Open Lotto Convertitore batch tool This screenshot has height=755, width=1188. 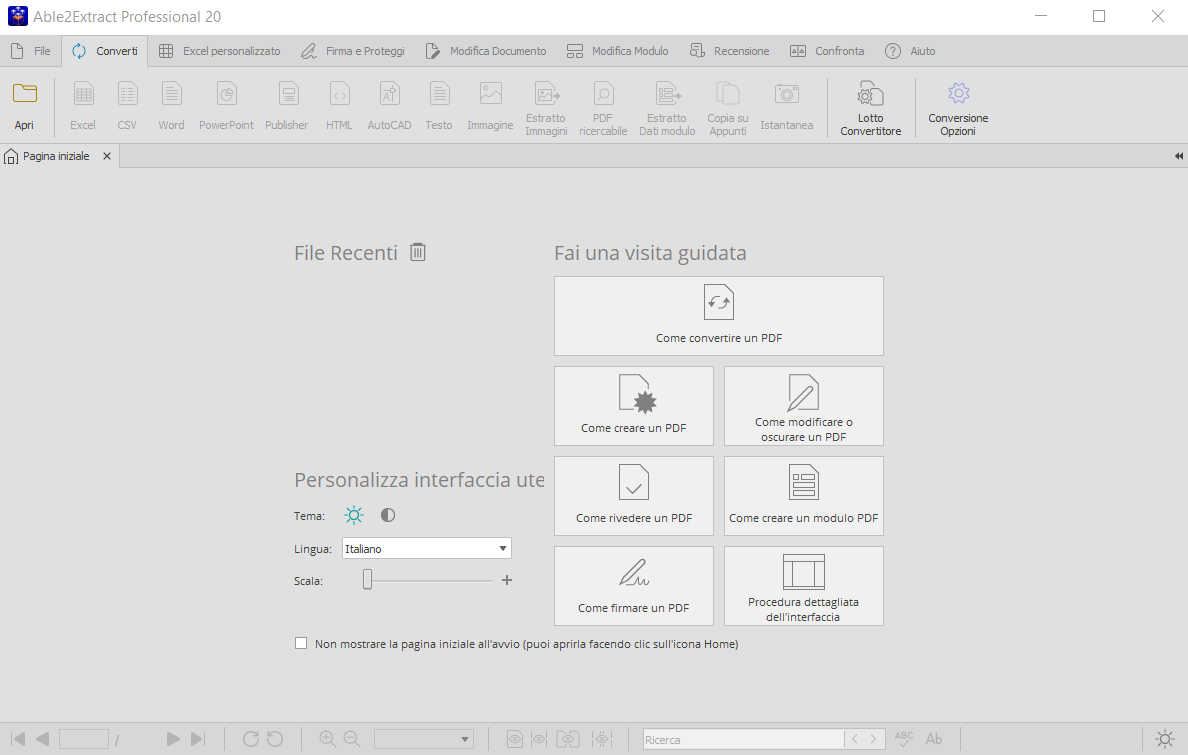tap(871, 108)
